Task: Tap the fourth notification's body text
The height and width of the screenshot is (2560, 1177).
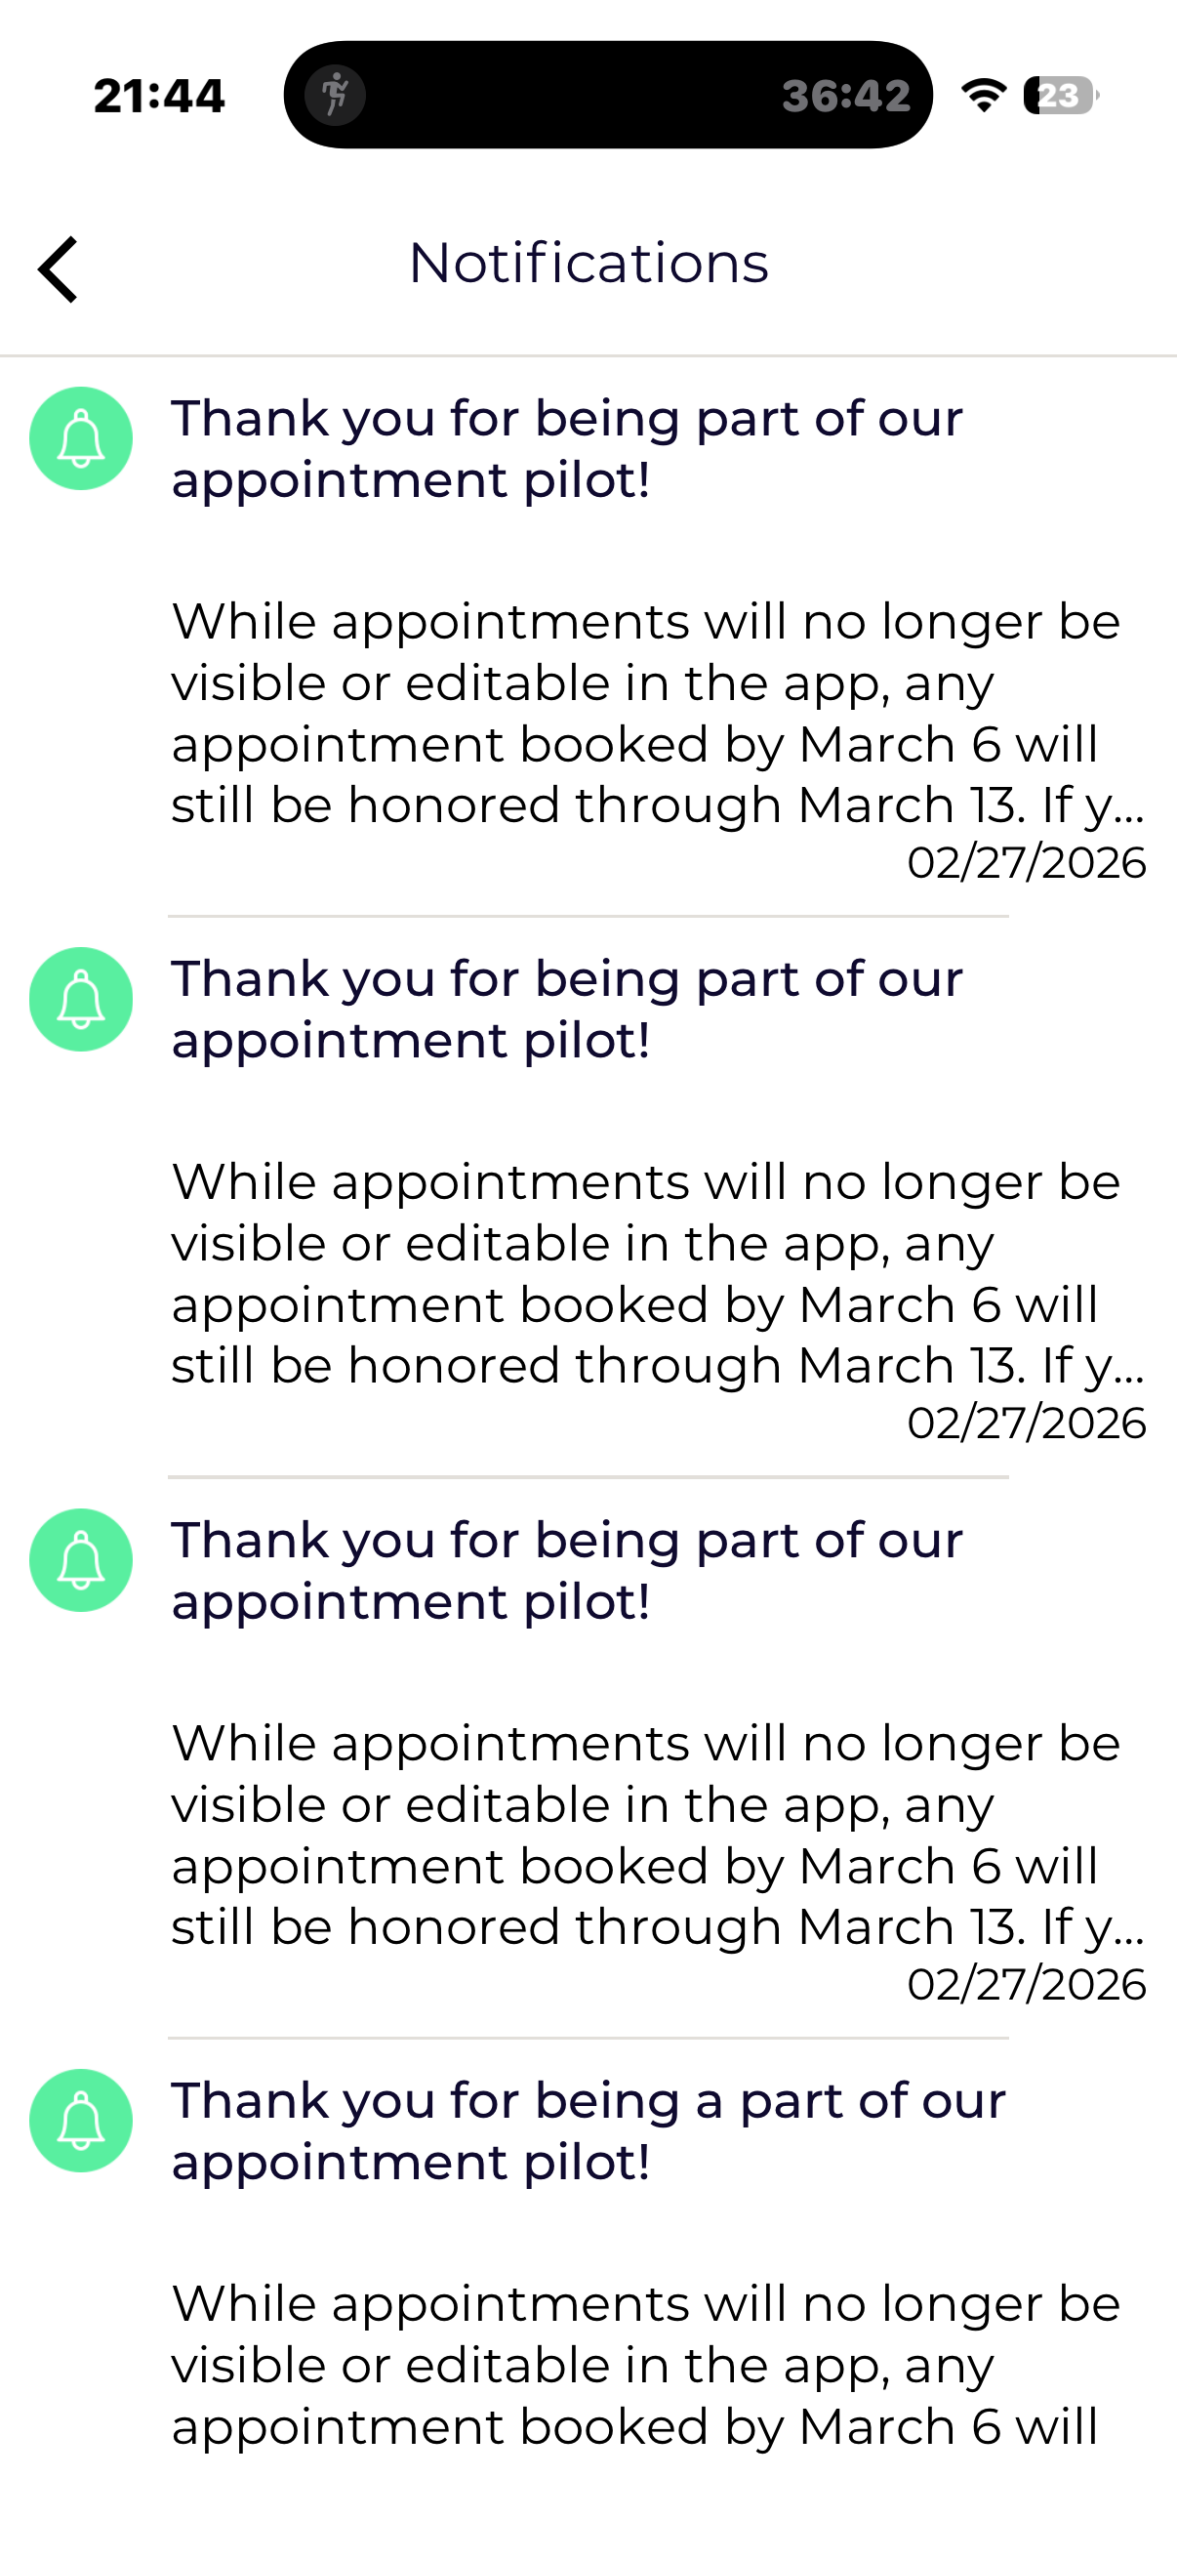Action: click(646, 2364)
